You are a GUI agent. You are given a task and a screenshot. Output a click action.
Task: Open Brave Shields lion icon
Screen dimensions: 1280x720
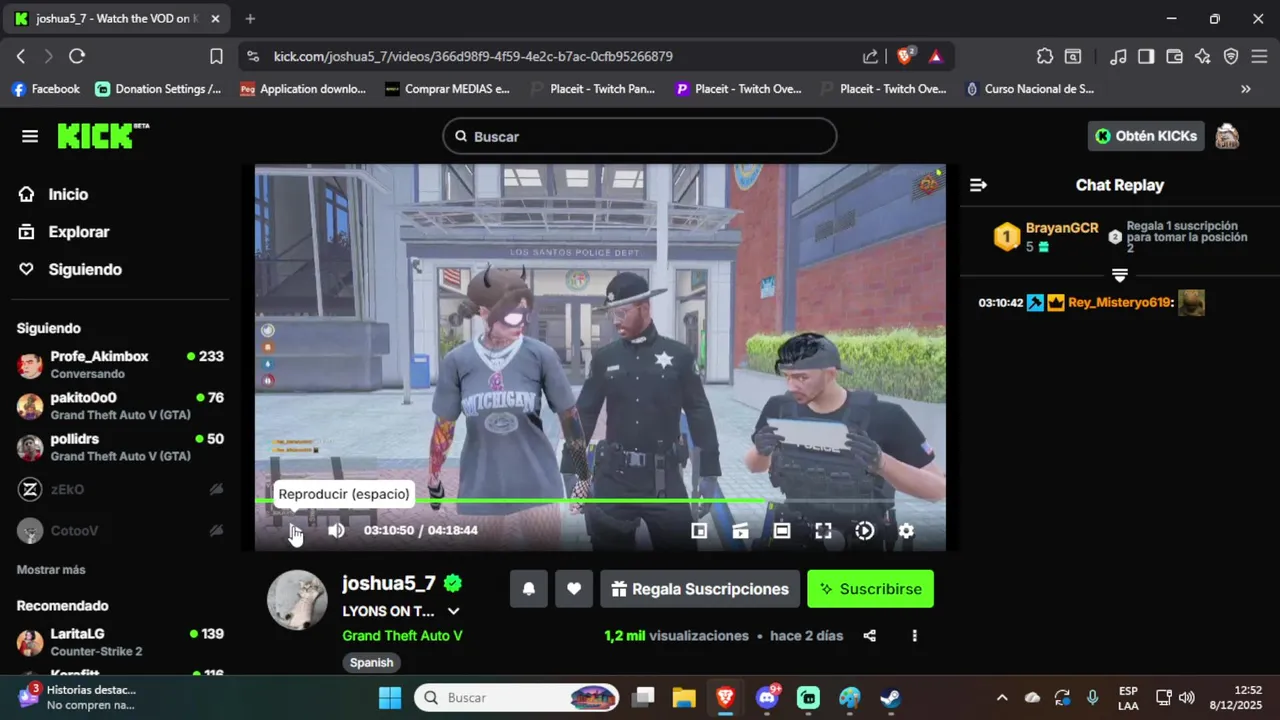[x=904, y=57]
